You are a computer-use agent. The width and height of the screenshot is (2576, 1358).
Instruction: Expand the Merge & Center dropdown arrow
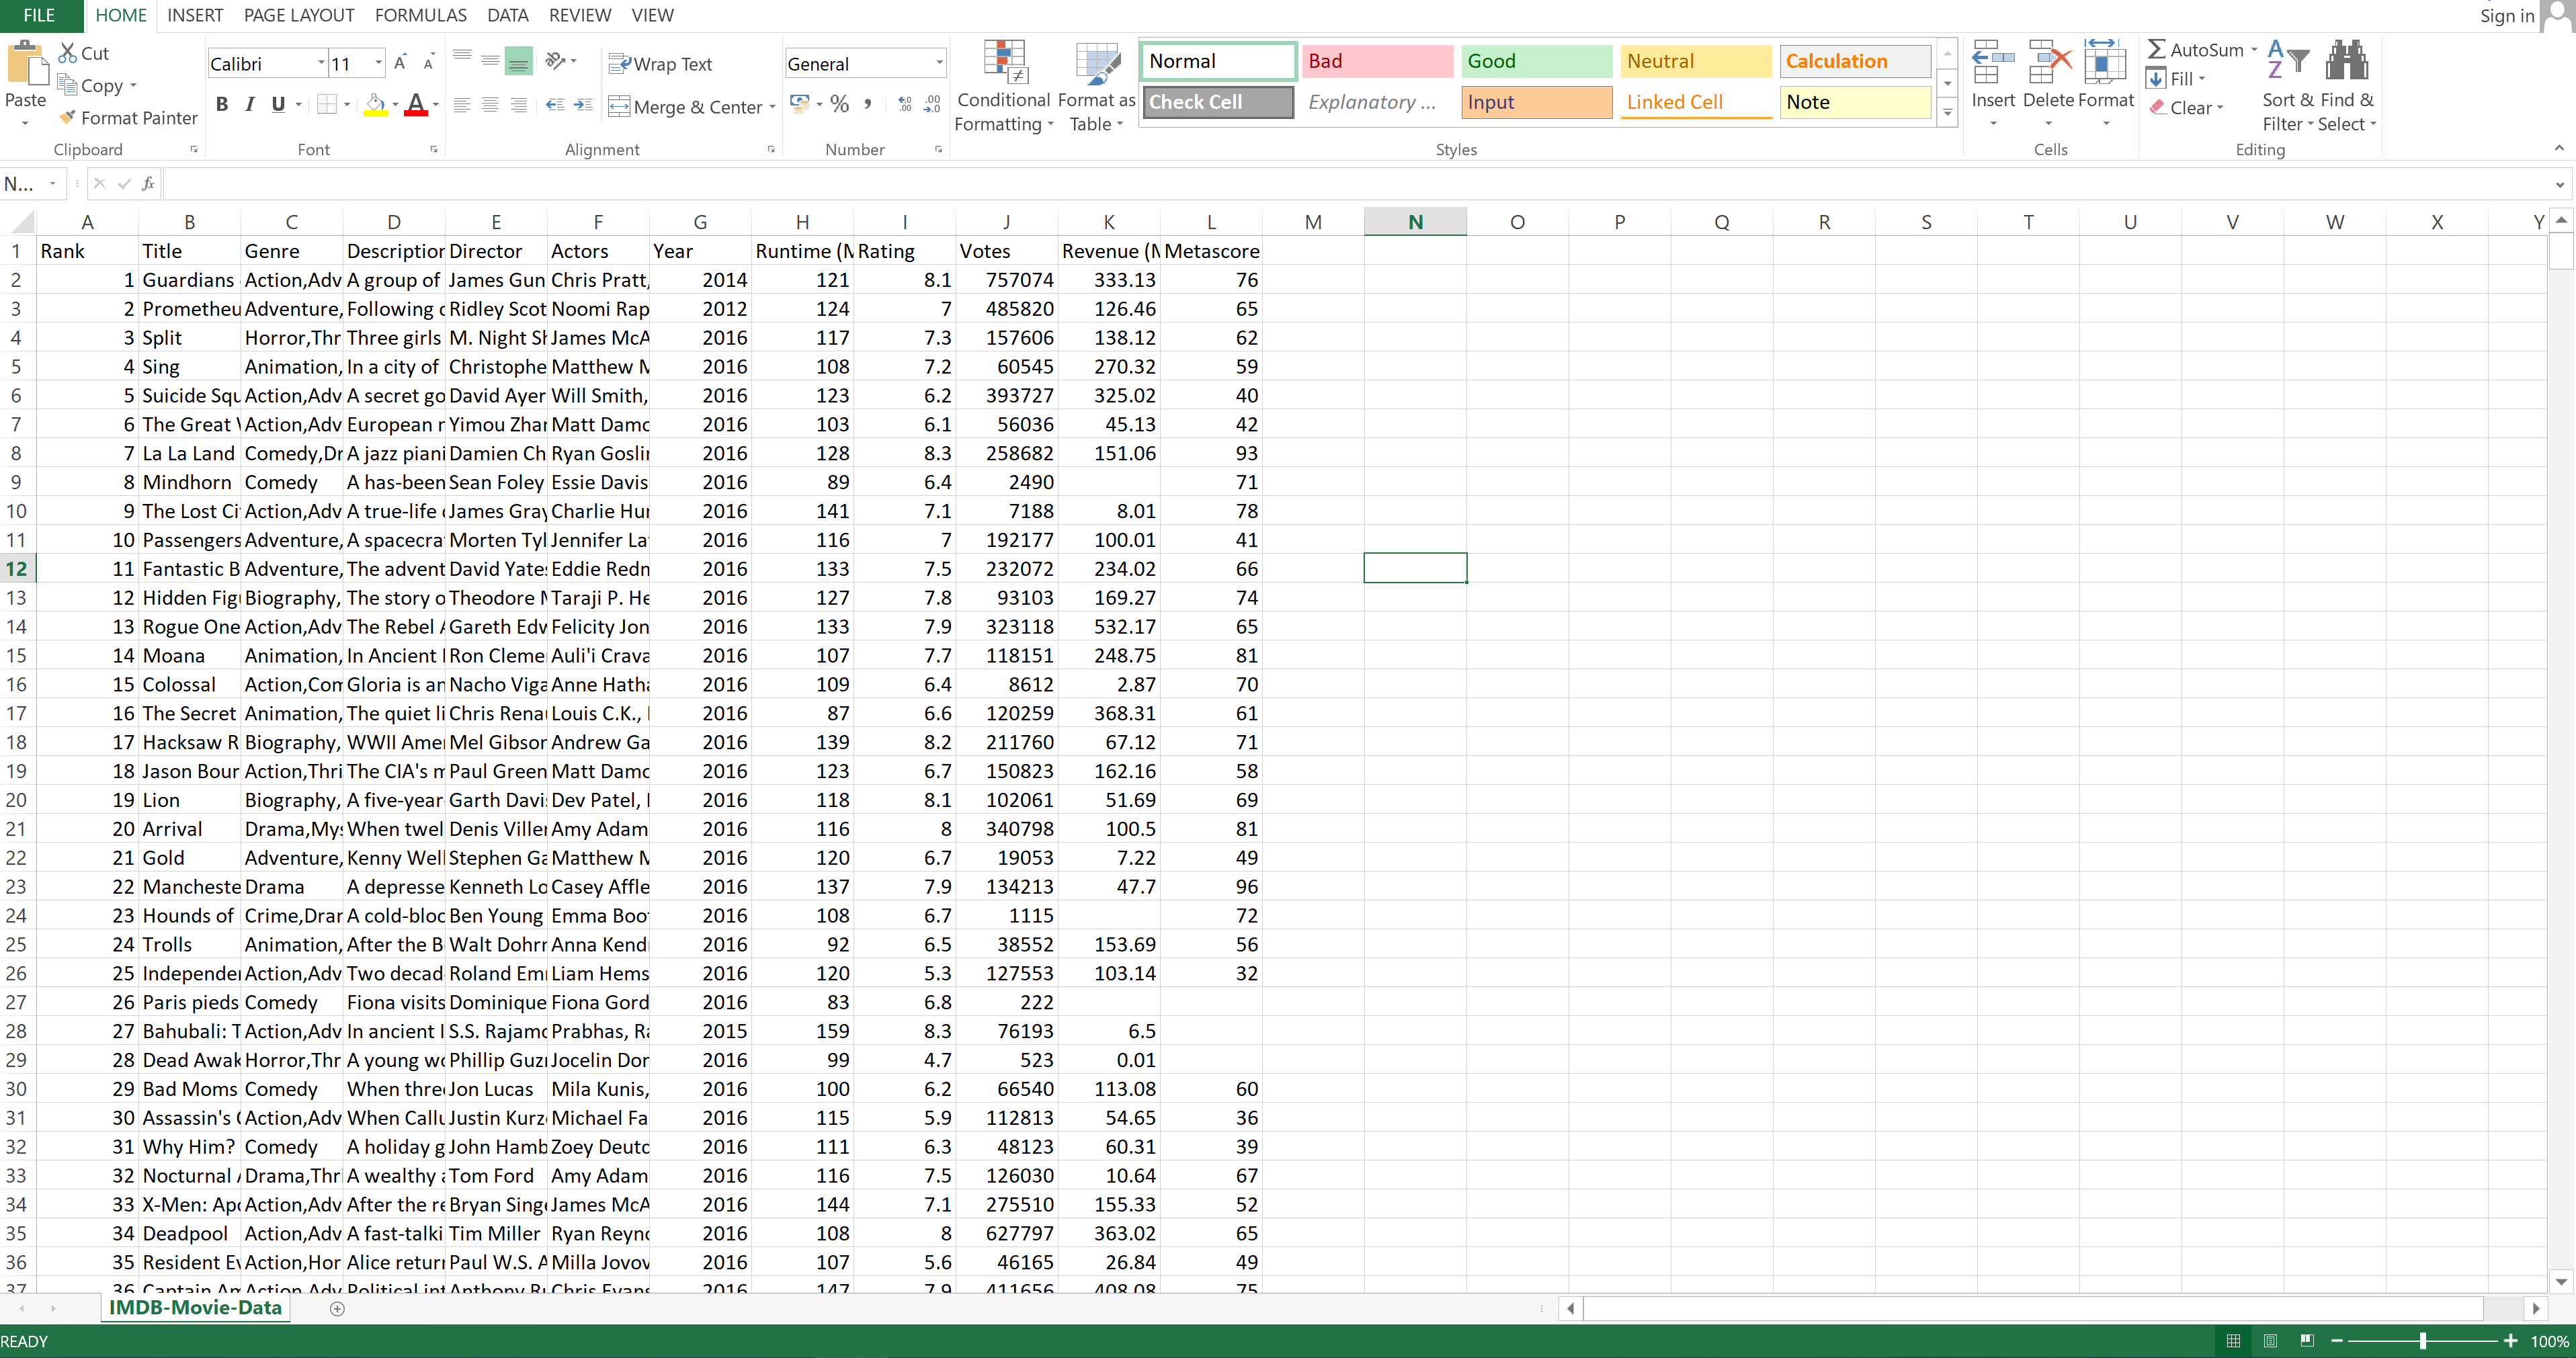pyautogui.click(x=773, y=107)
